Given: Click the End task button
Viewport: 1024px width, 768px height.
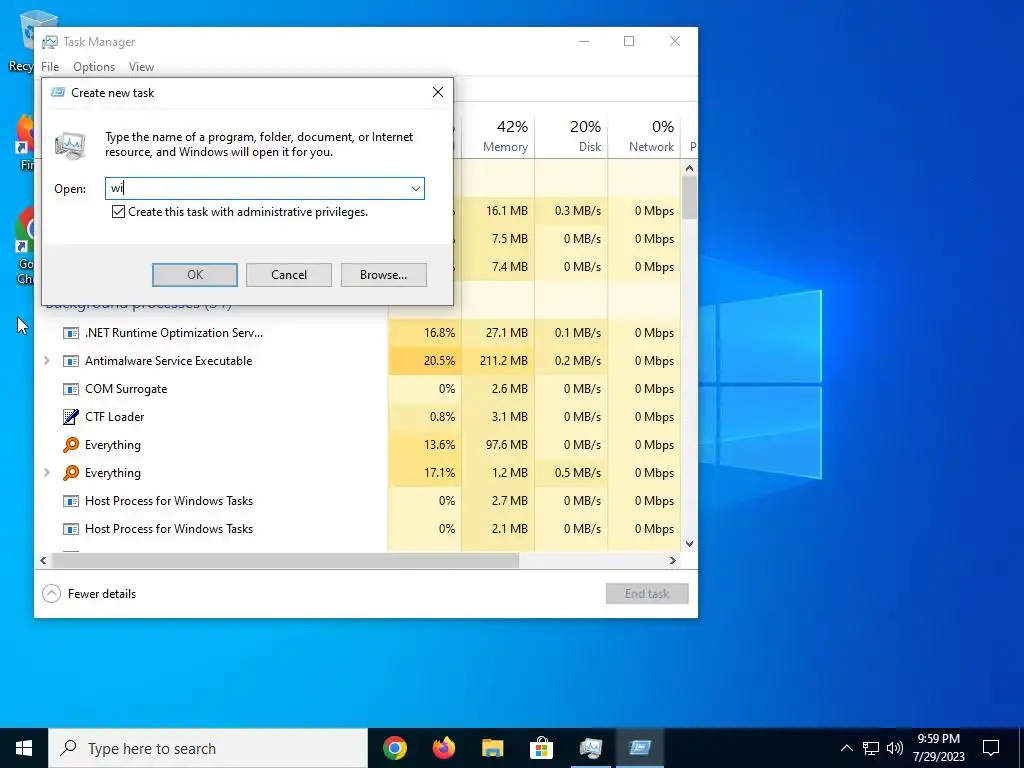Looking at the screenshot, I should pyautogui.click(x=647, y=594).
